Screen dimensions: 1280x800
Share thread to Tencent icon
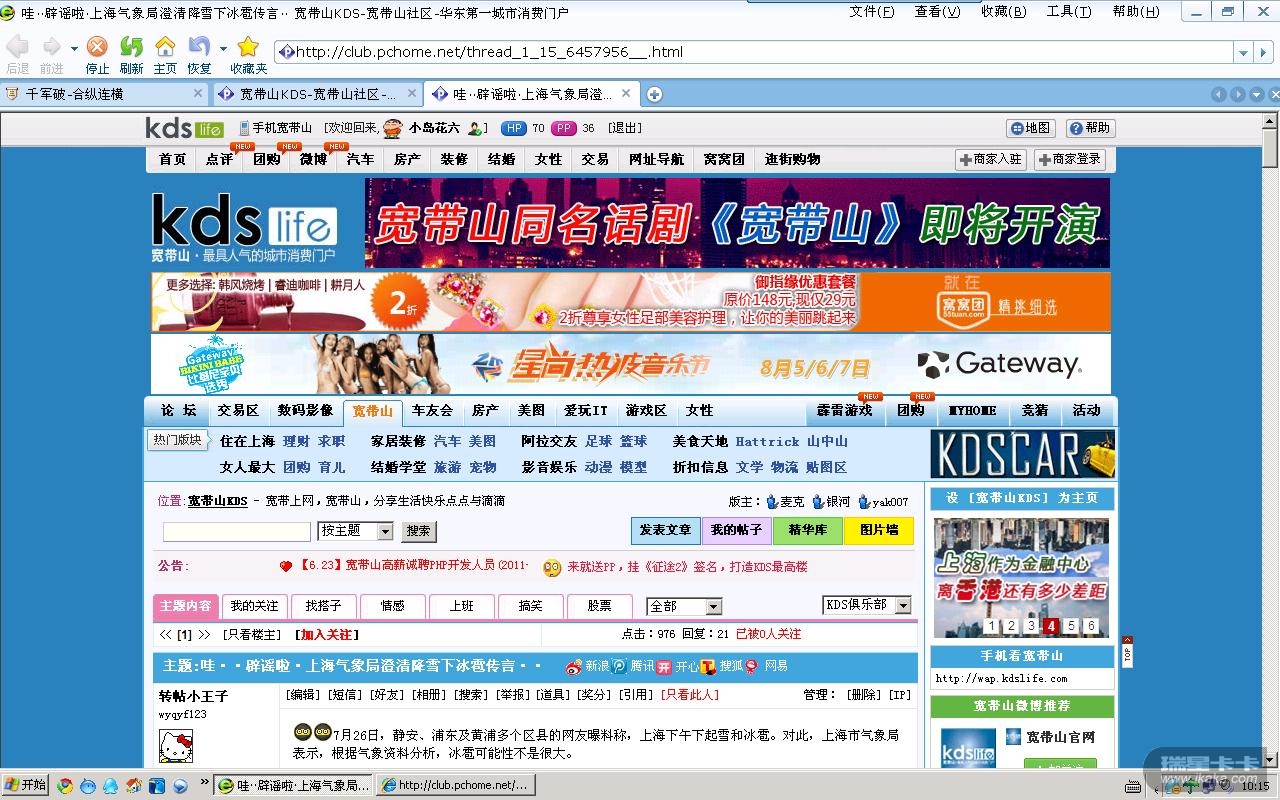tap(620, 666)
